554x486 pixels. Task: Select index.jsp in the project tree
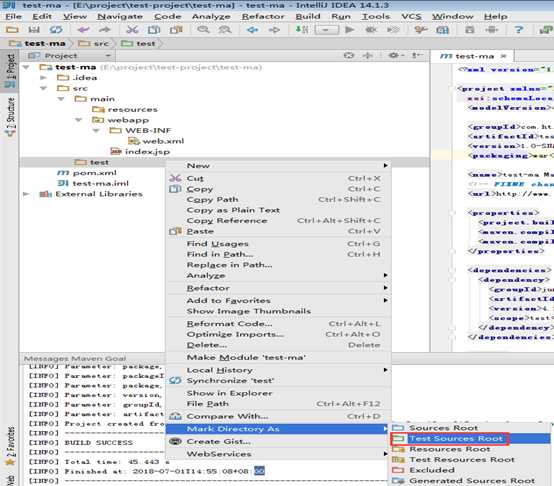(x=140, y=152)
